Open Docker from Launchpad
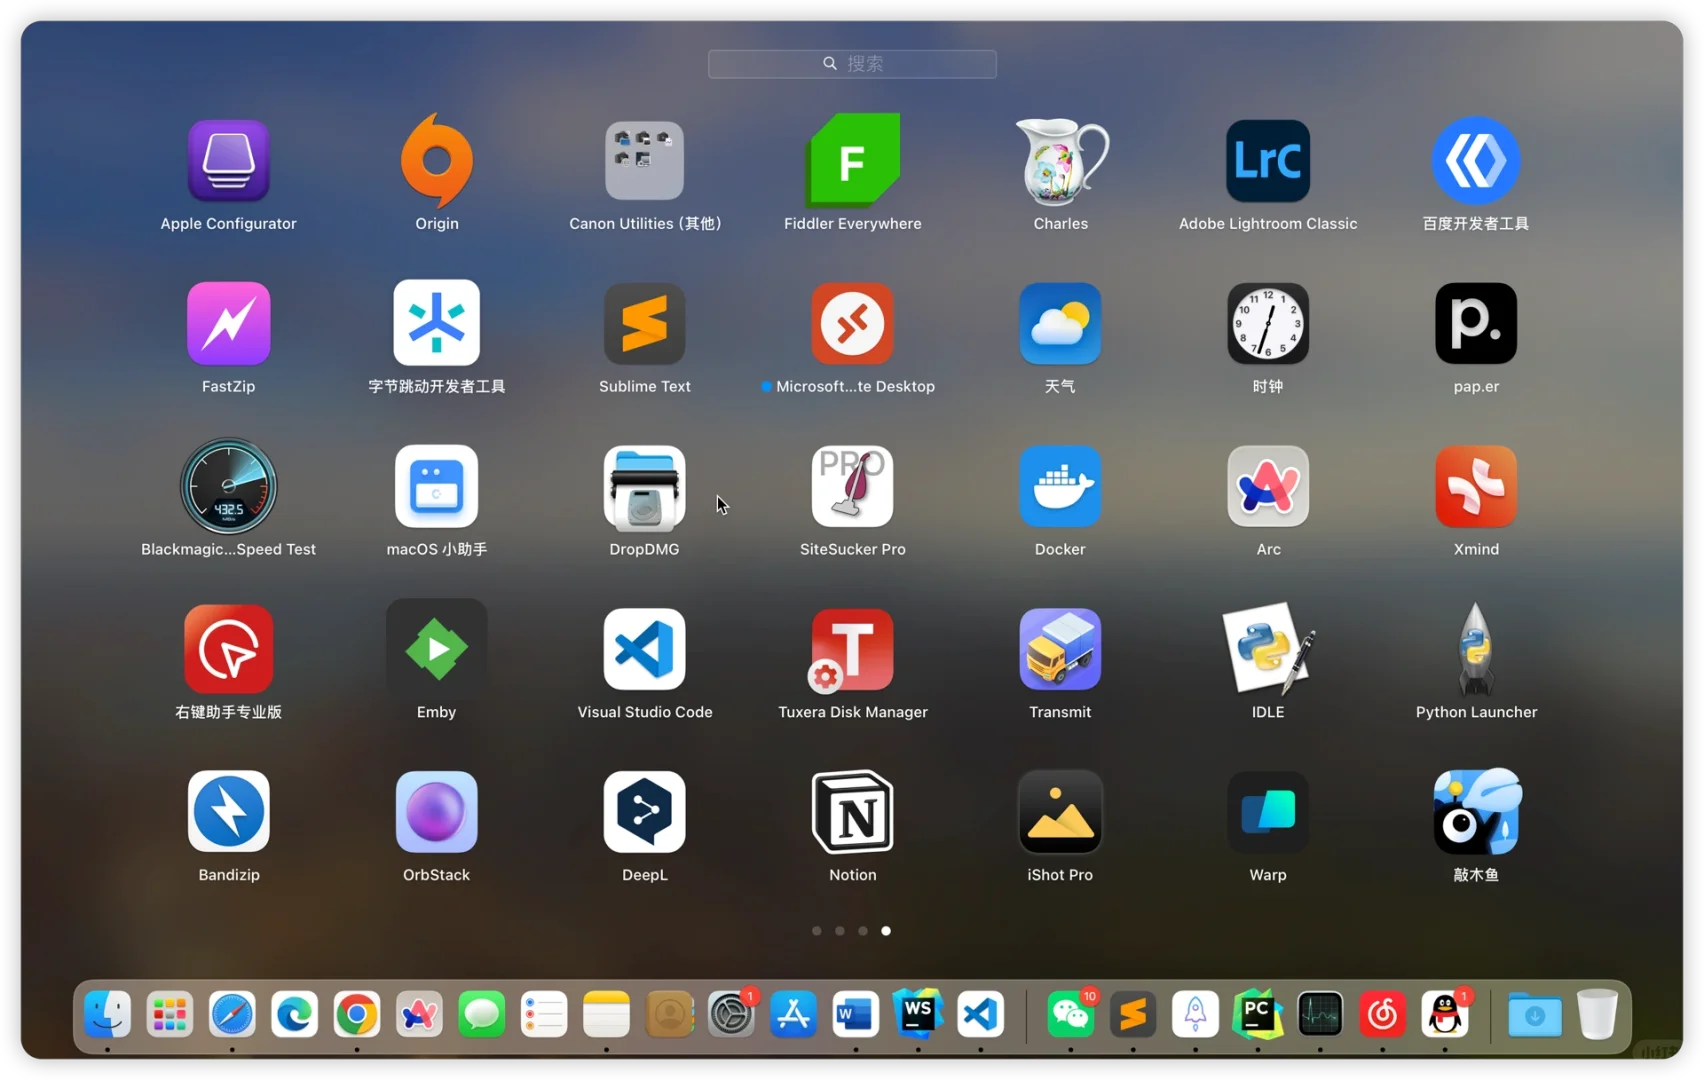 click(1061, 487)
